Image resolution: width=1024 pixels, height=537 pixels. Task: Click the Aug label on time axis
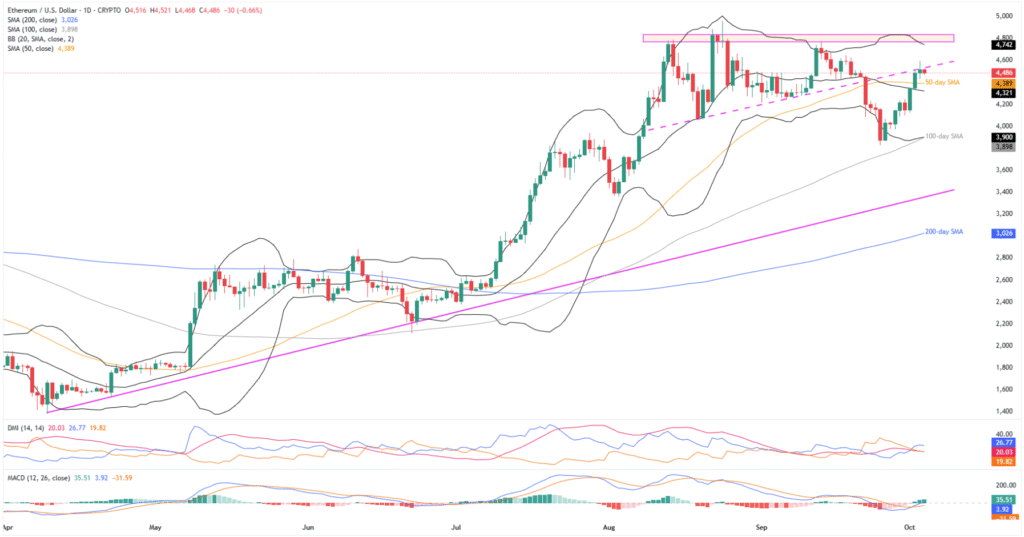click(x=608, y=525)
